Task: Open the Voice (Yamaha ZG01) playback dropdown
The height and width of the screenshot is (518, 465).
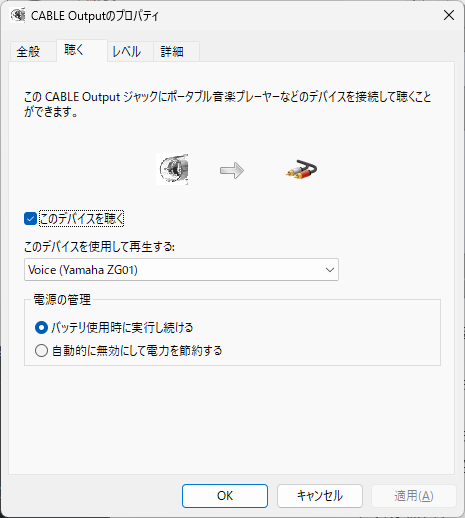Action: [181, 270]
